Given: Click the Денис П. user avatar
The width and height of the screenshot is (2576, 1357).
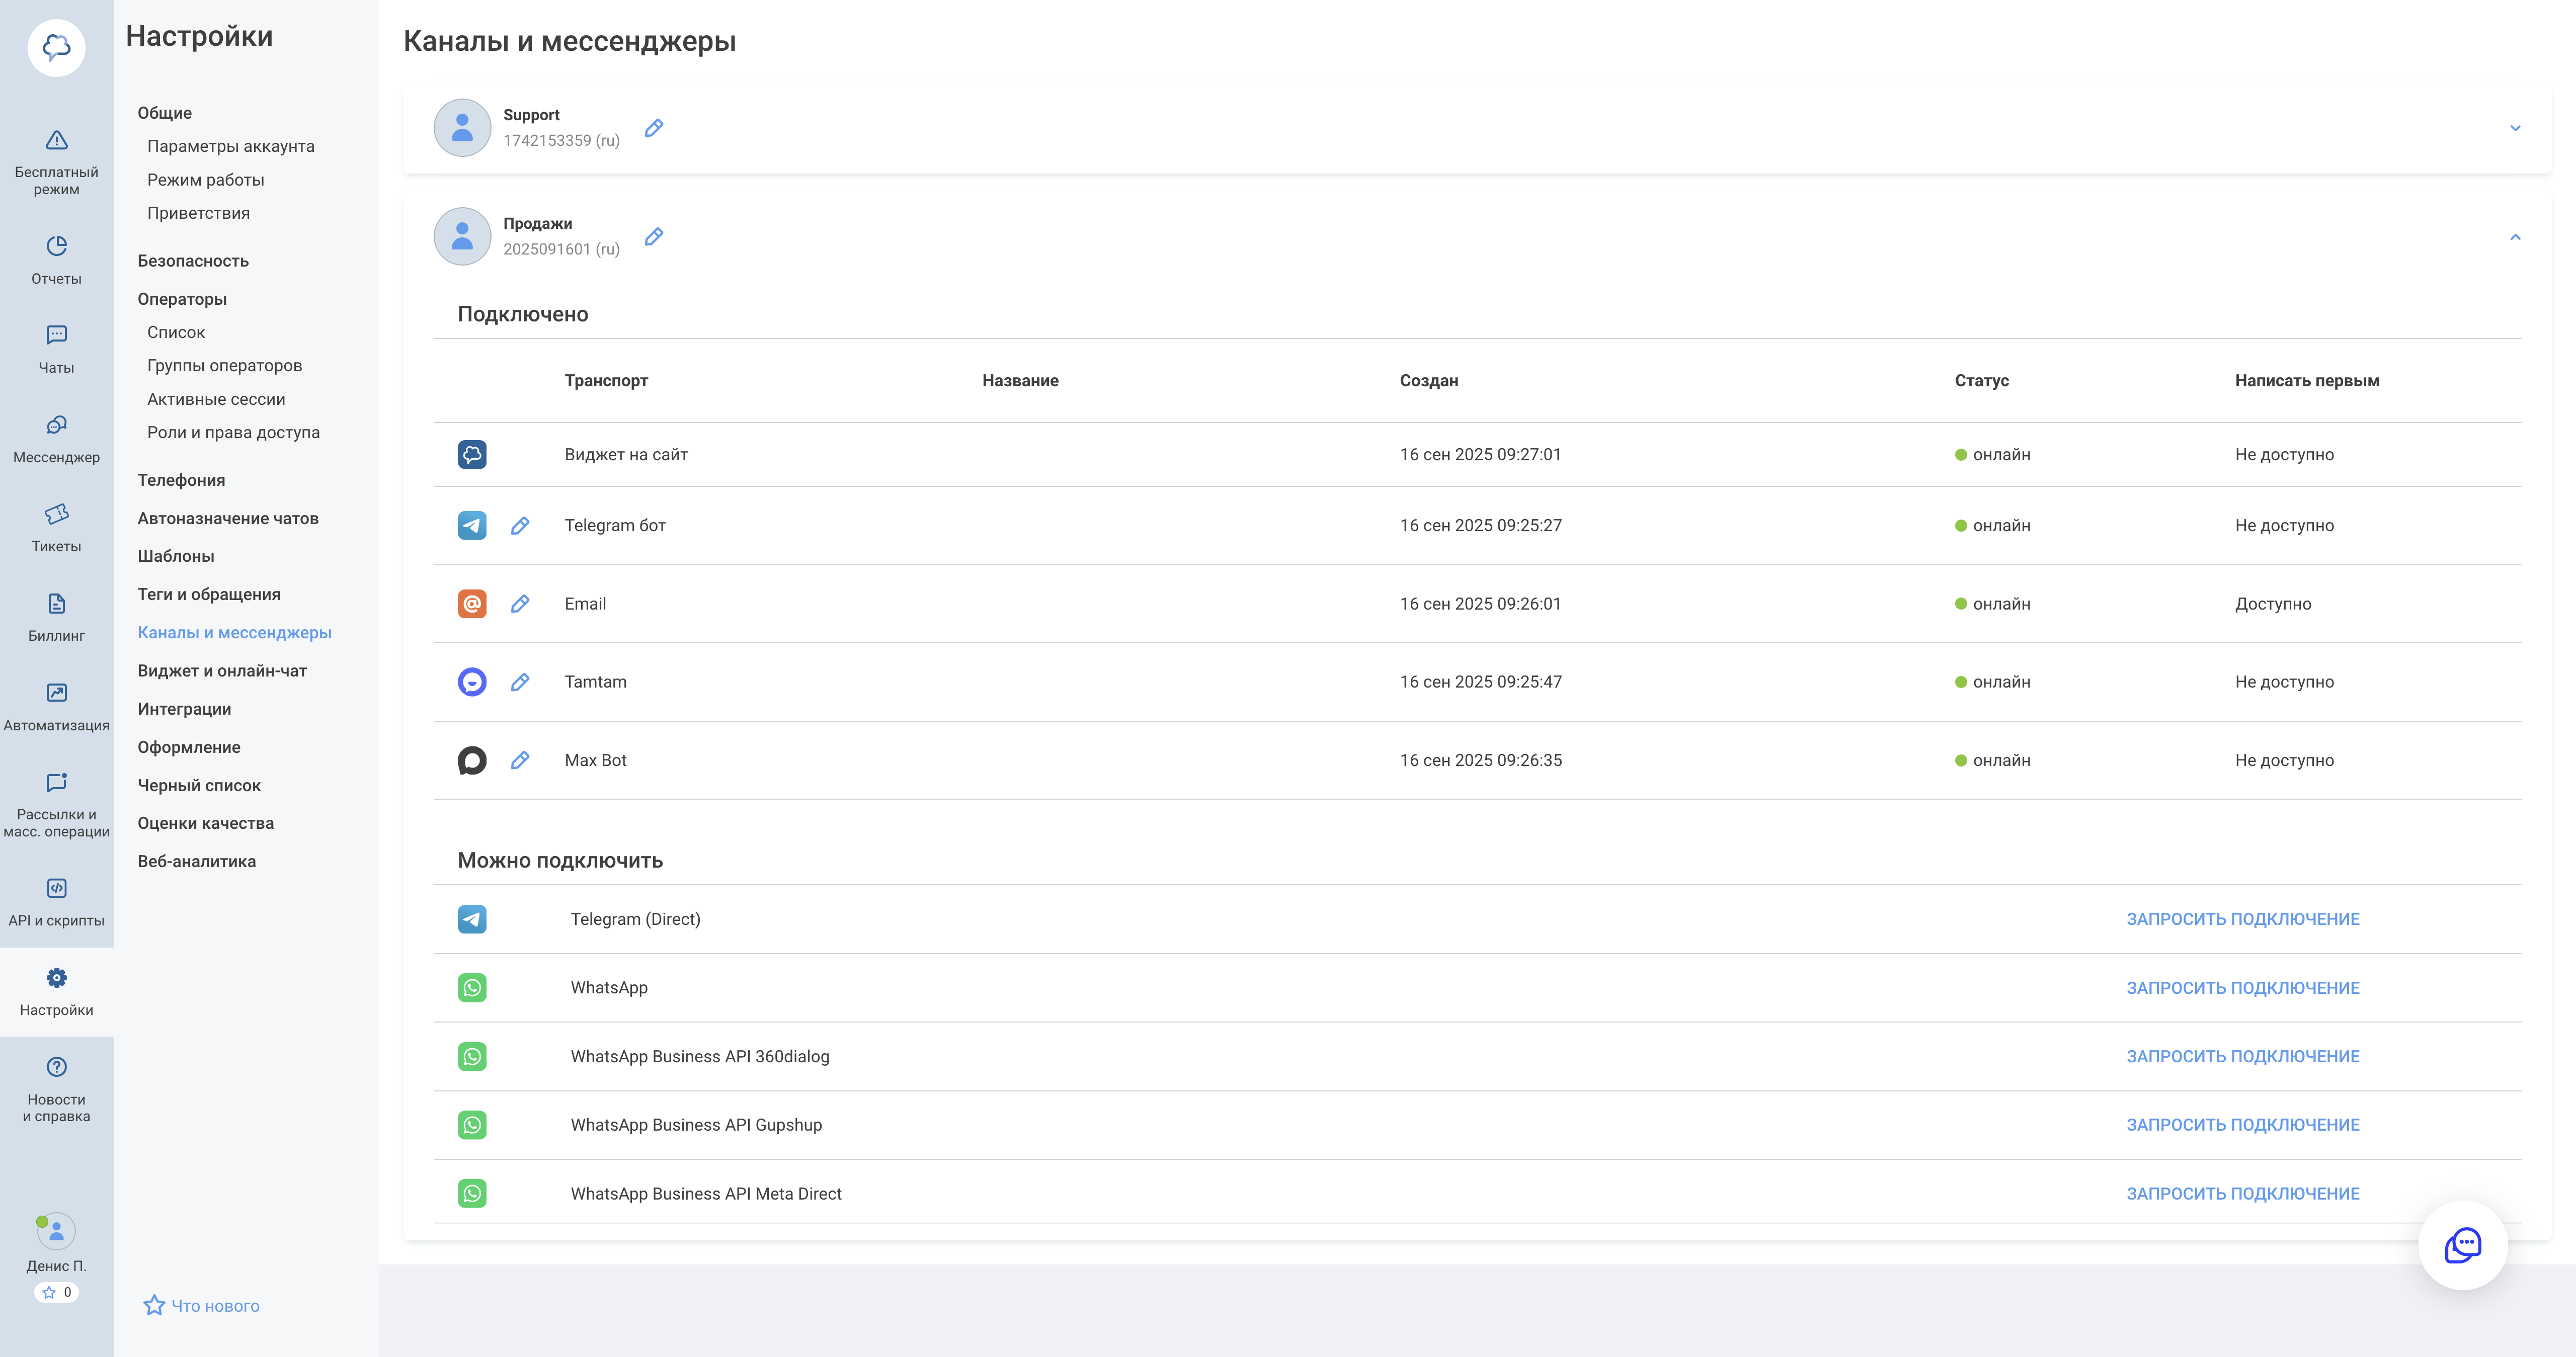Looking at the screenshot, I should tap(56, 1232).
